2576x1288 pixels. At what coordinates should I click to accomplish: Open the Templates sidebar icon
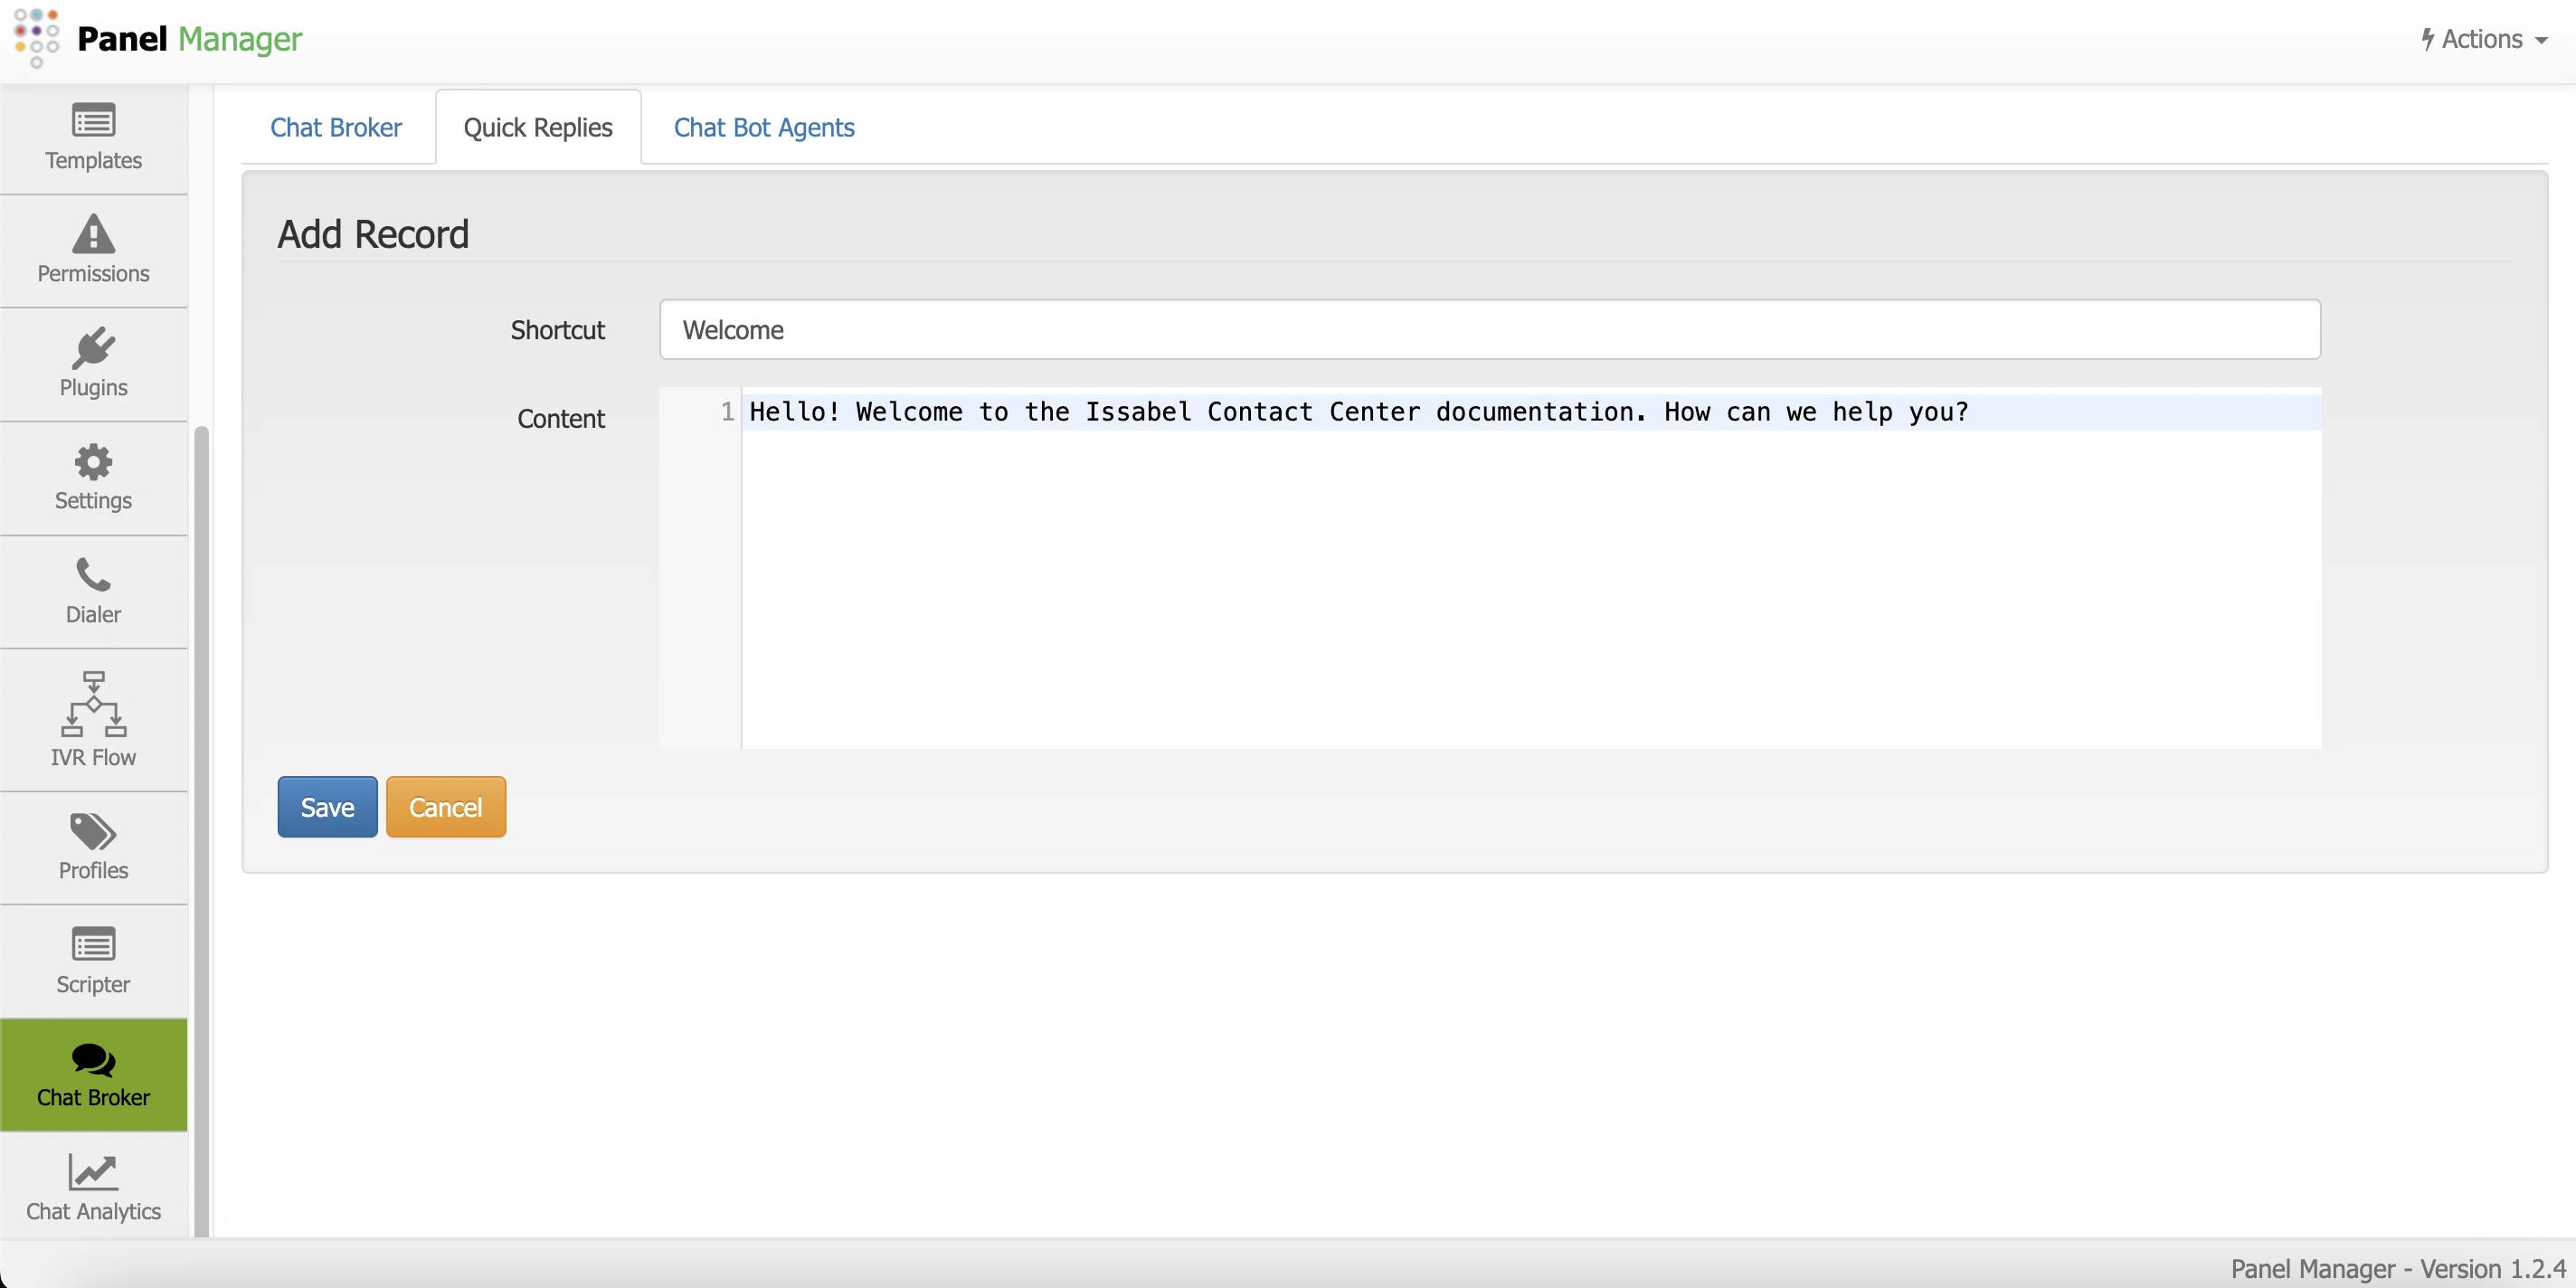click(93, 121)
